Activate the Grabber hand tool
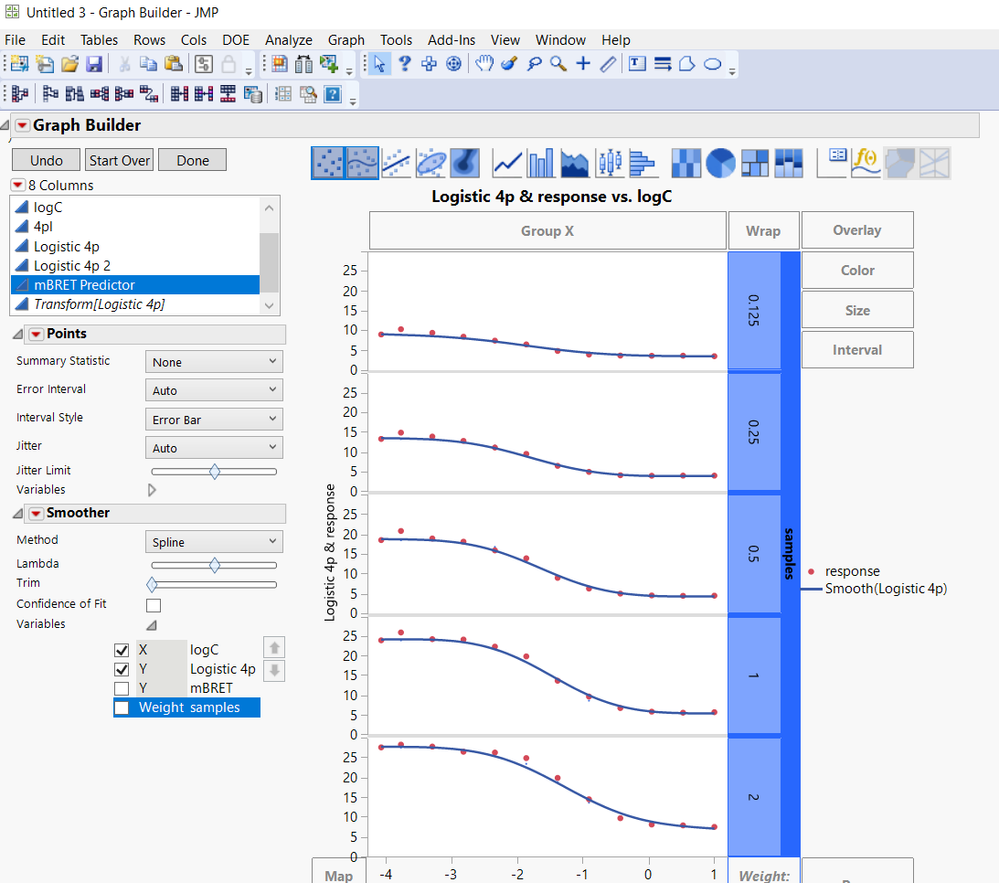Viewport: 999px width, 883px height. tap(485, 64)
